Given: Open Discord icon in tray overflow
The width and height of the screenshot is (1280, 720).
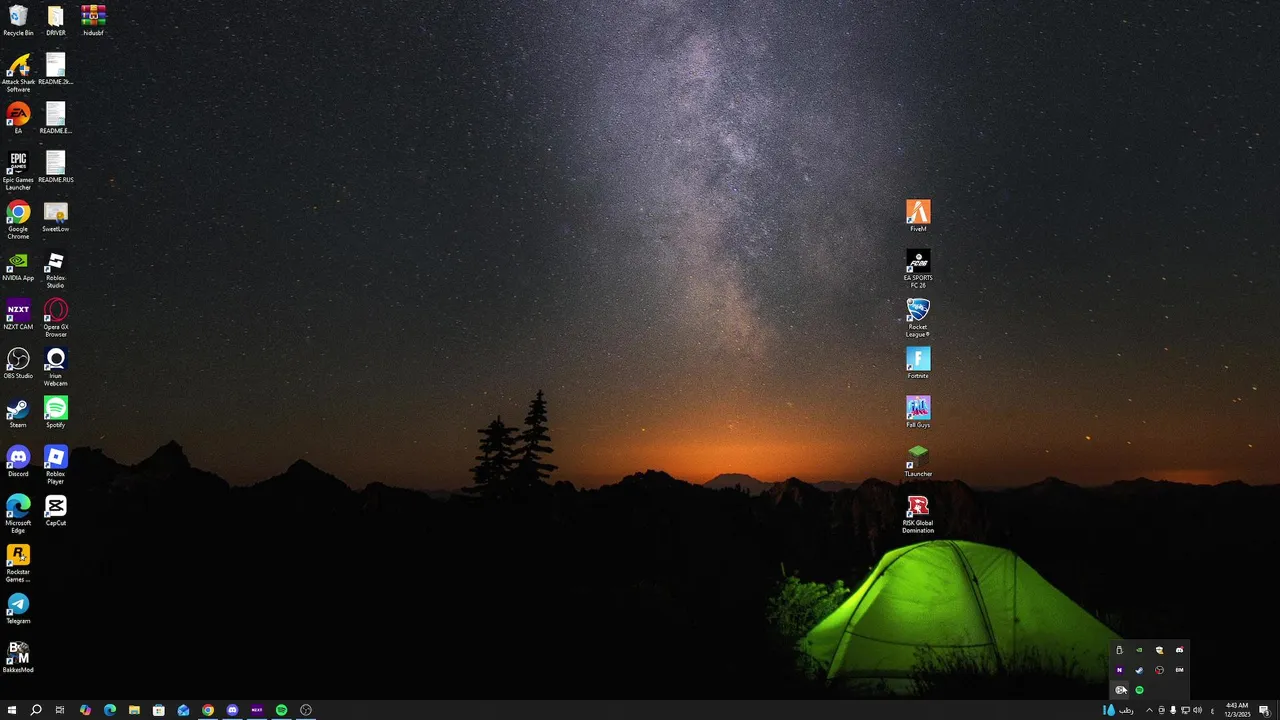Looking at the screenshot, I should 1179,650.
